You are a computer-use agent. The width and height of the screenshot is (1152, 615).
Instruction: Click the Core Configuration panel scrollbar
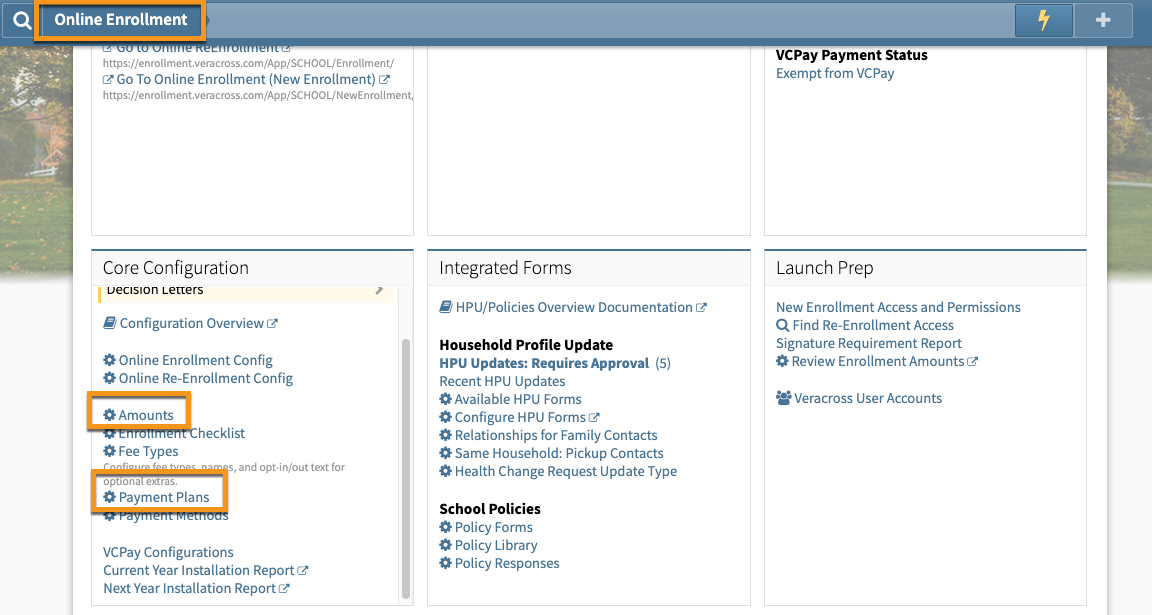406,469
